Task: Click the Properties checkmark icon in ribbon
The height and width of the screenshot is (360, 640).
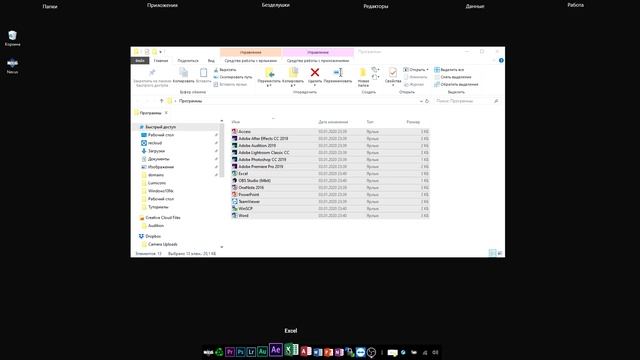Action: (x=393, y=72)
